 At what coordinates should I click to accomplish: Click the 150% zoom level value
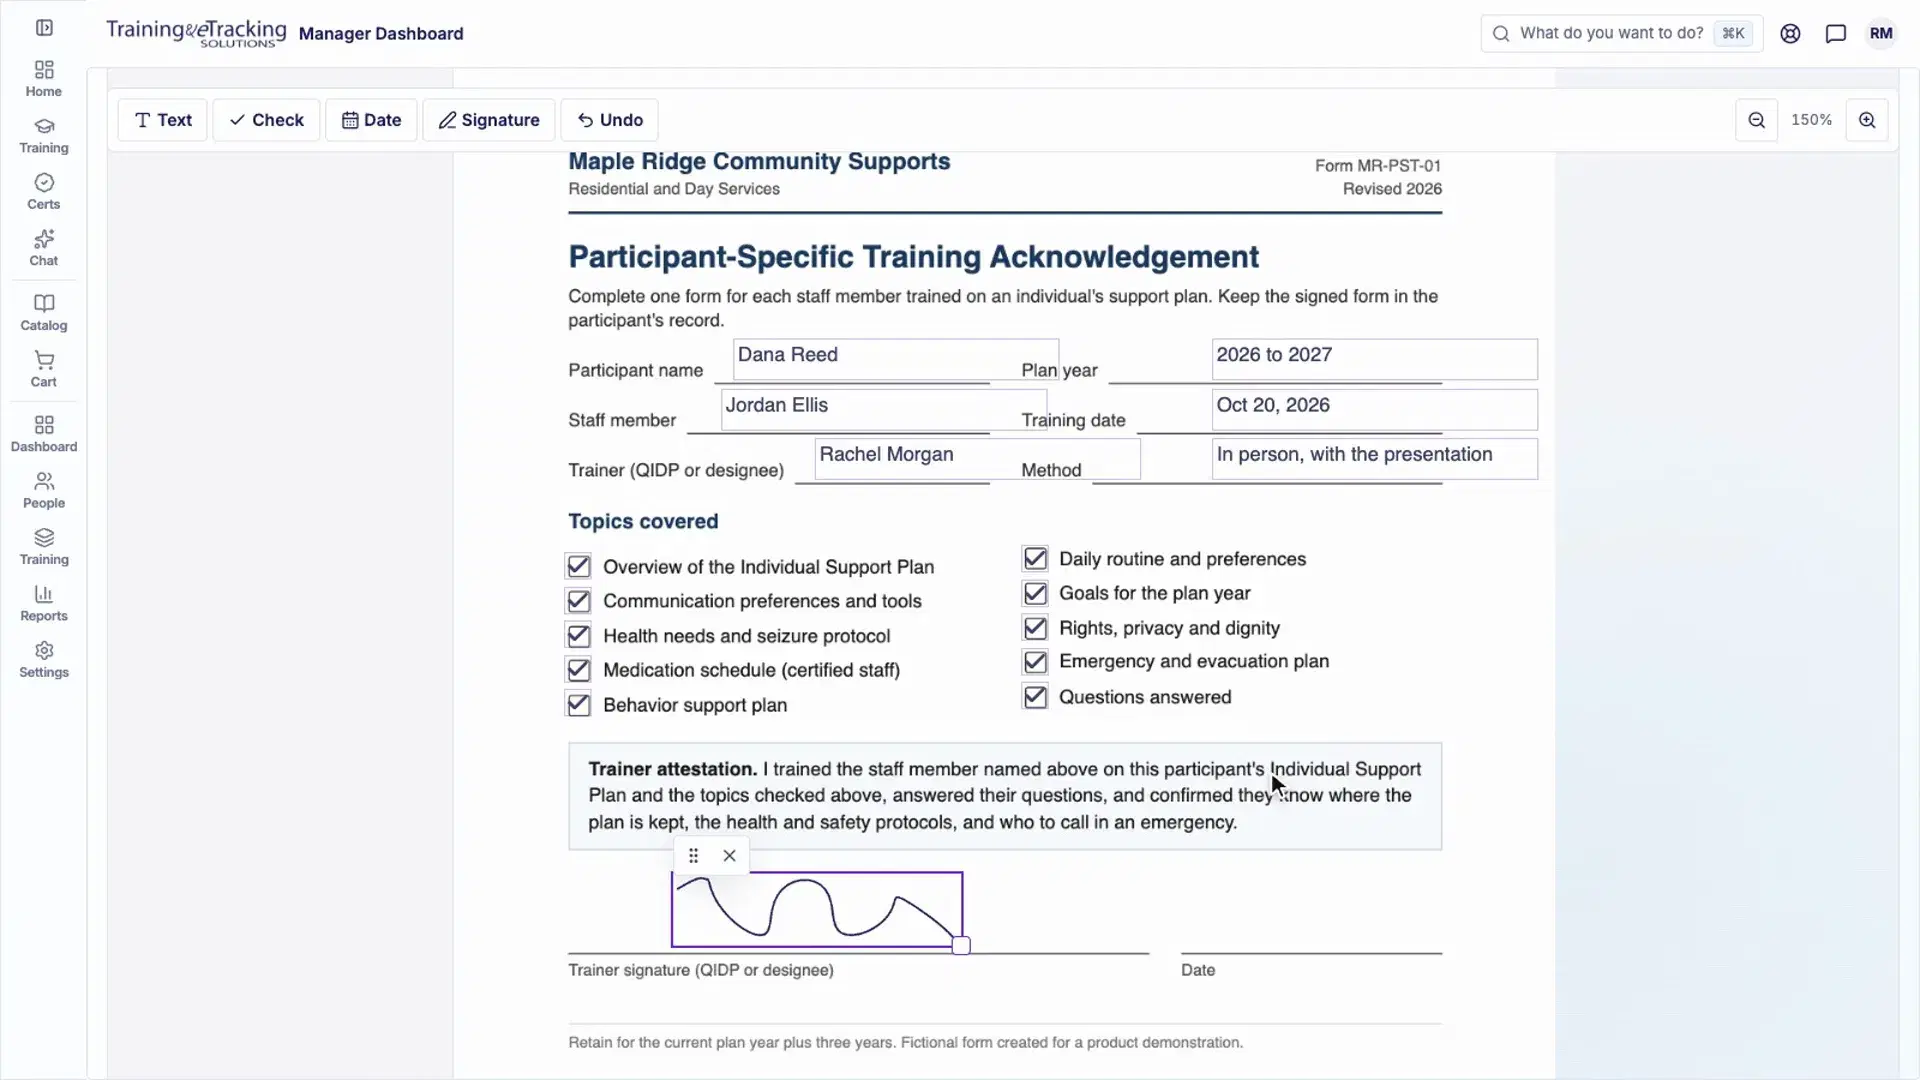click(1812, 120)
